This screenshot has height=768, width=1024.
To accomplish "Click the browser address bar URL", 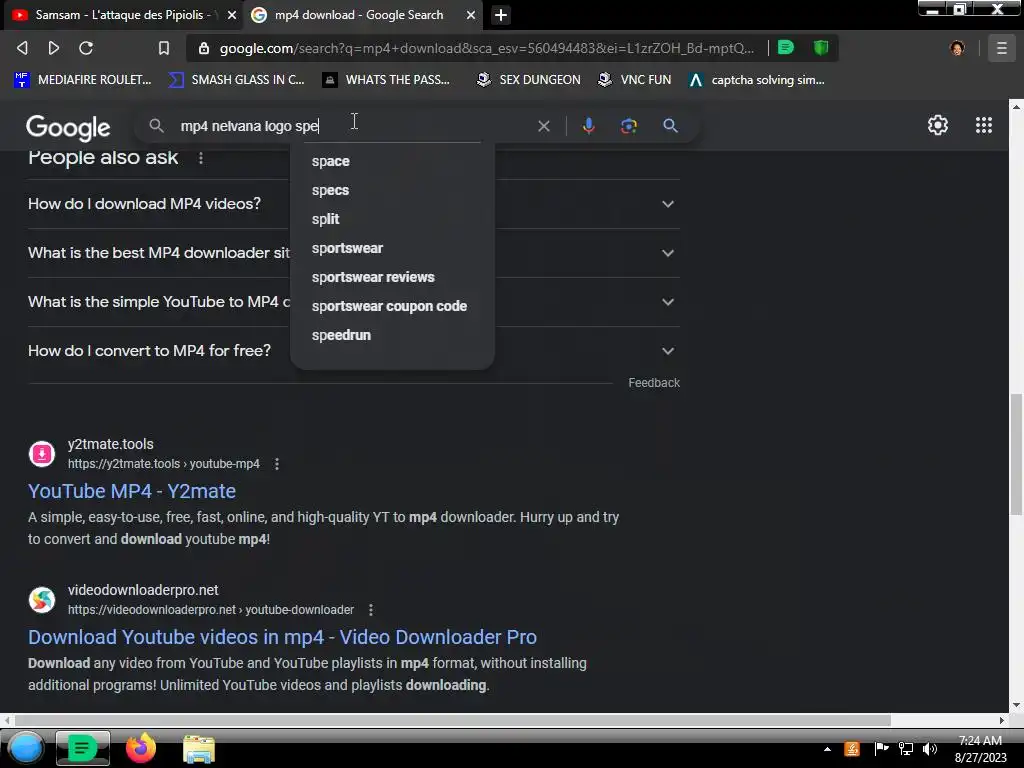I will [x=487, y=48].
